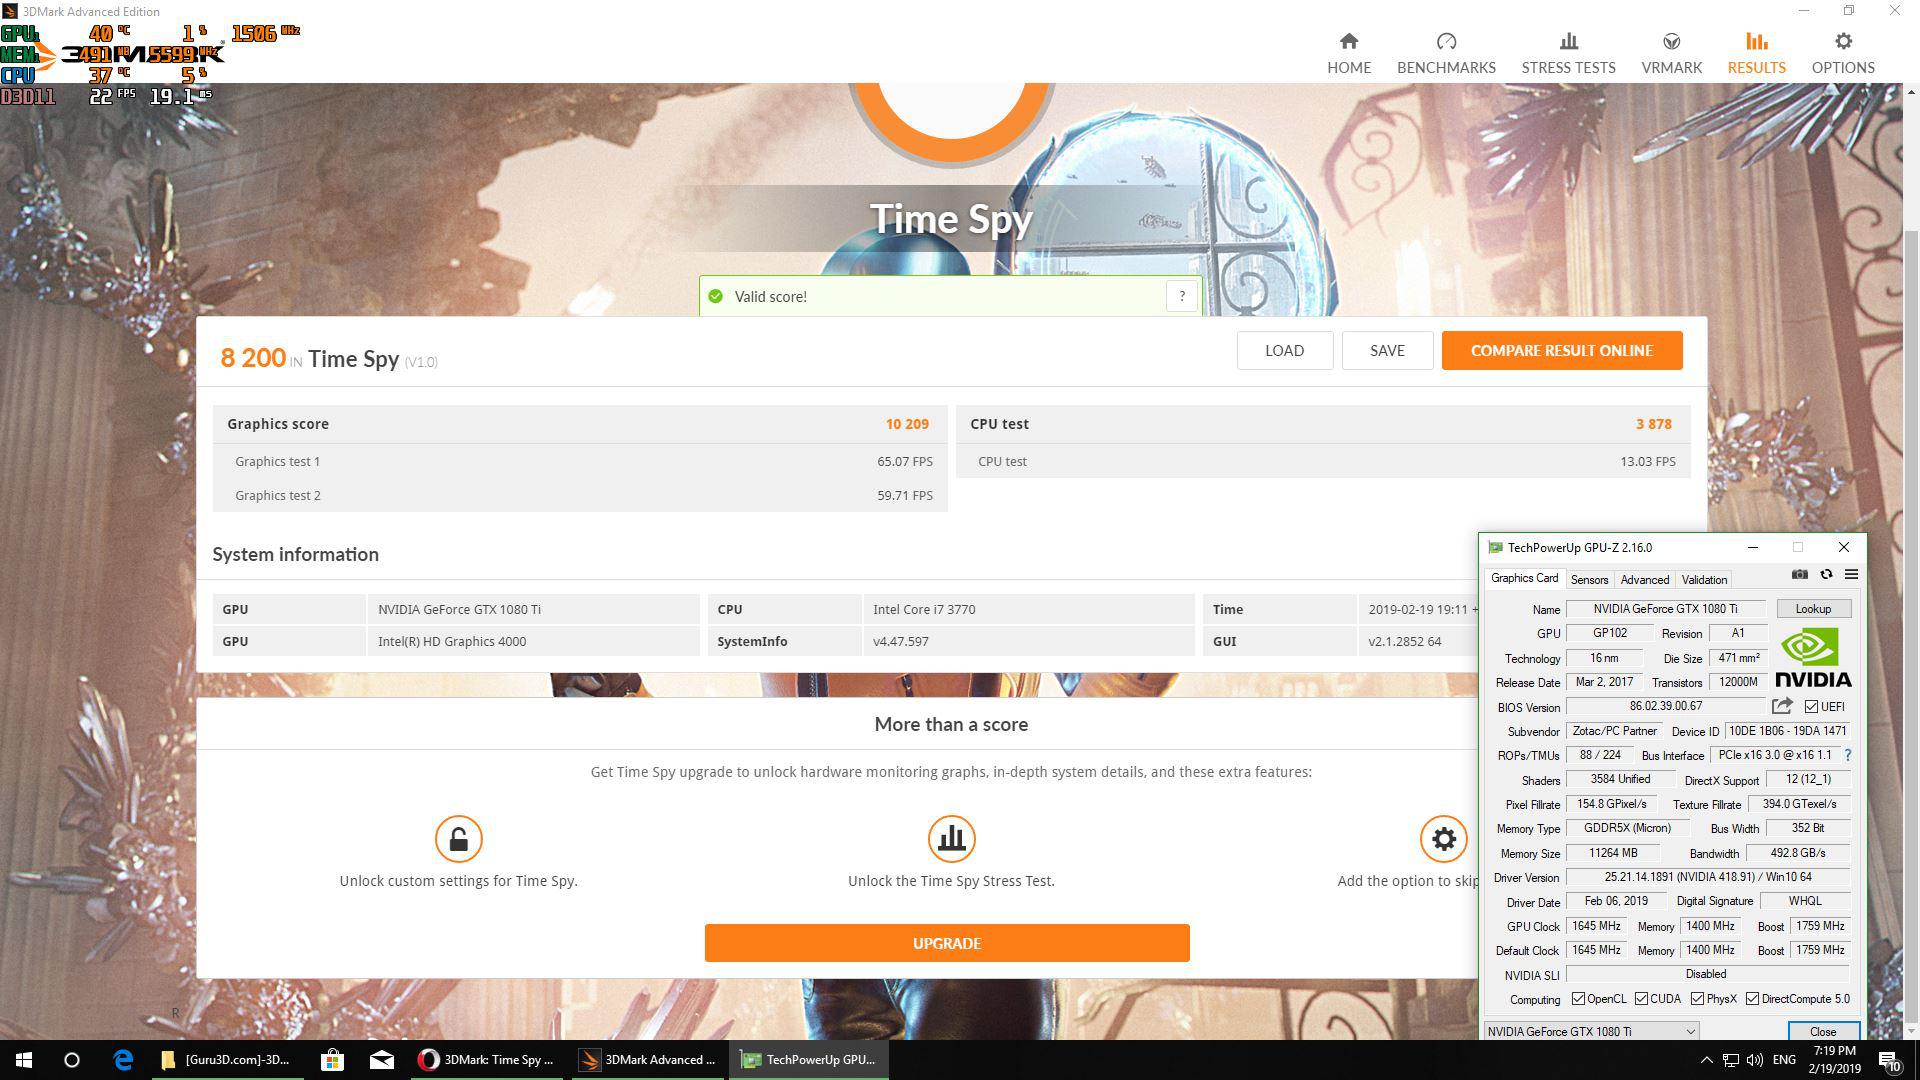Viewport: 1920px width, 1080px height.
Task: Toggle the OpenCL checkbox
Action: coord(1578,999)
